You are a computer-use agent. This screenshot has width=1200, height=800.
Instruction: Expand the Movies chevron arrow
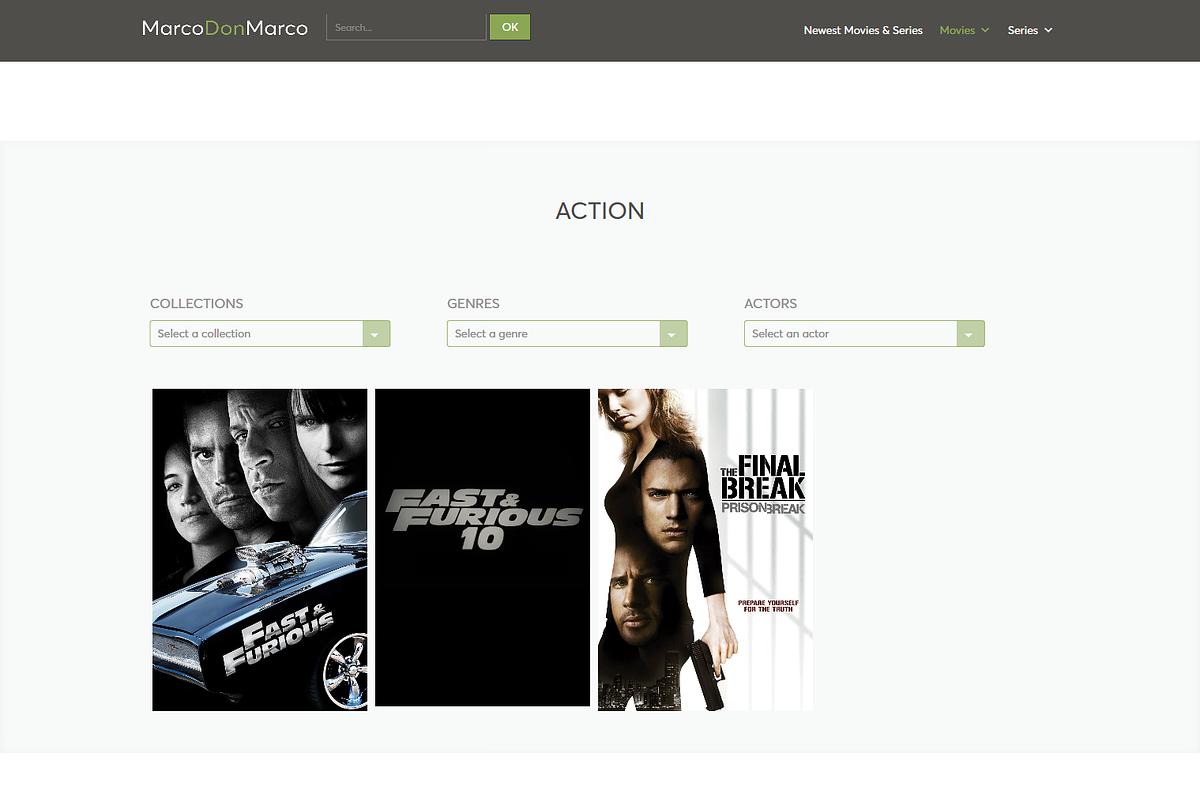(x=985, y=30)
